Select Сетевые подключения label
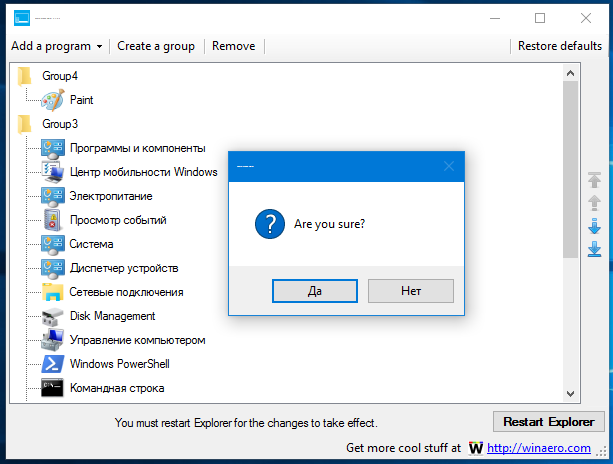The image size is (613, 464). [126, 292]
